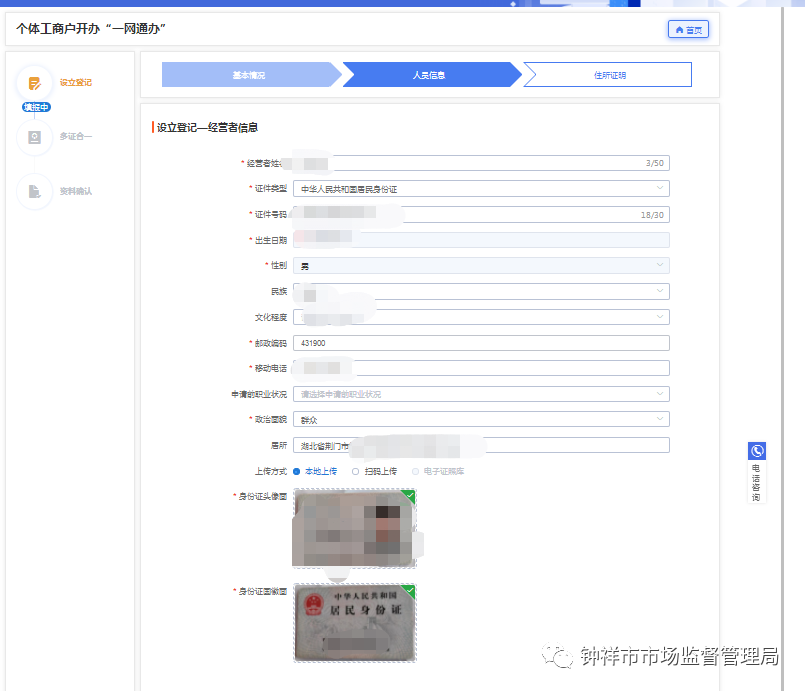The width and height of the screenshot is (805, 691).
Task: Switch to the 基本情况 step tab
Action: [x=248, y=74]
